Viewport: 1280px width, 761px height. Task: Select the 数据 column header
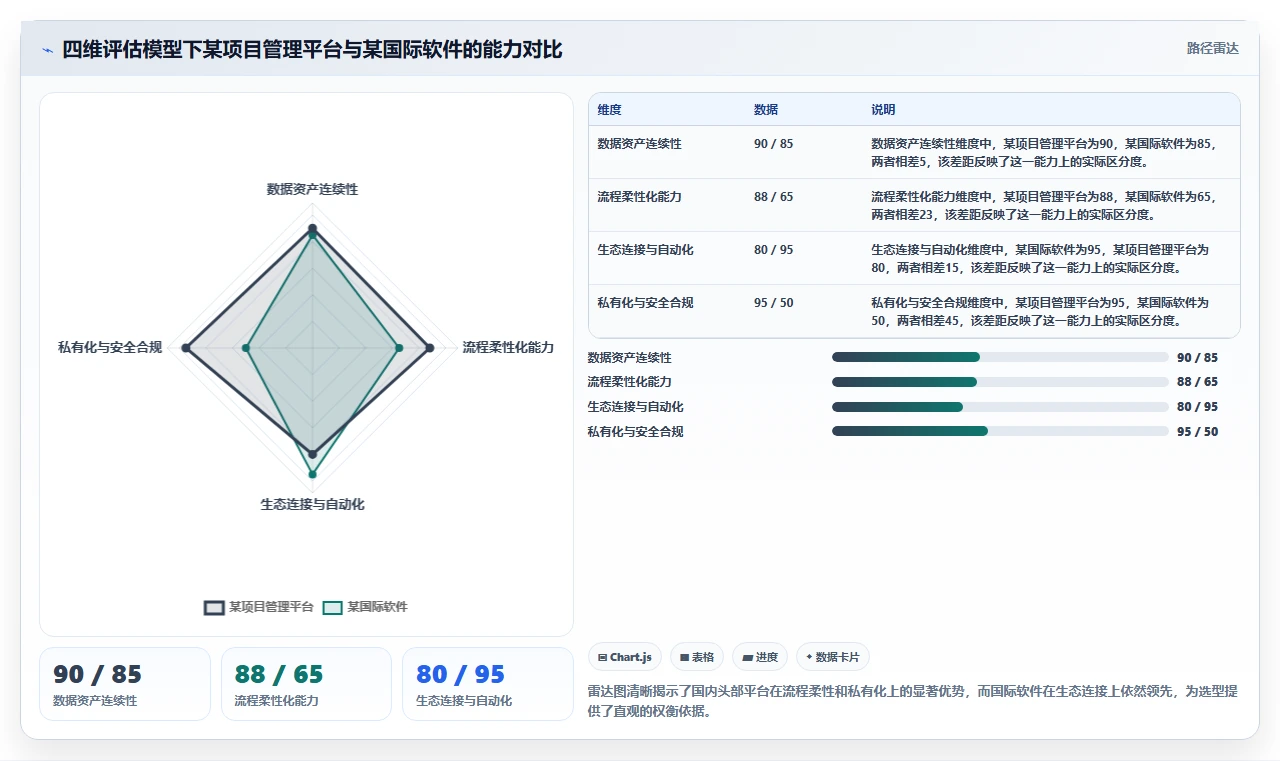point(766,110)
